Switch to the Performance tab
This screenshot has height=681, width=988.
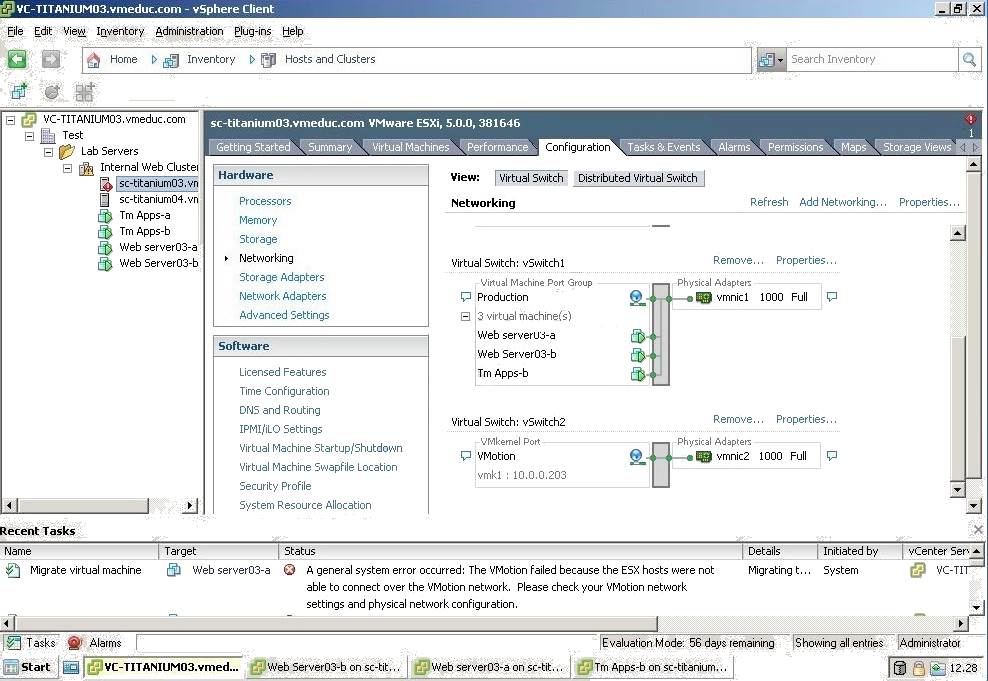(x=497, y=147)
